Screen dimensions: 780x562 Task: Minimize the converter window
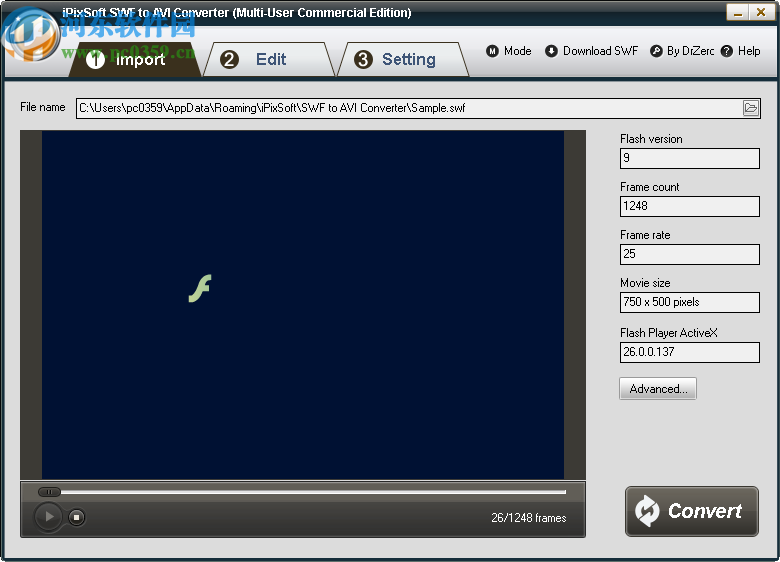coord(738,12)
